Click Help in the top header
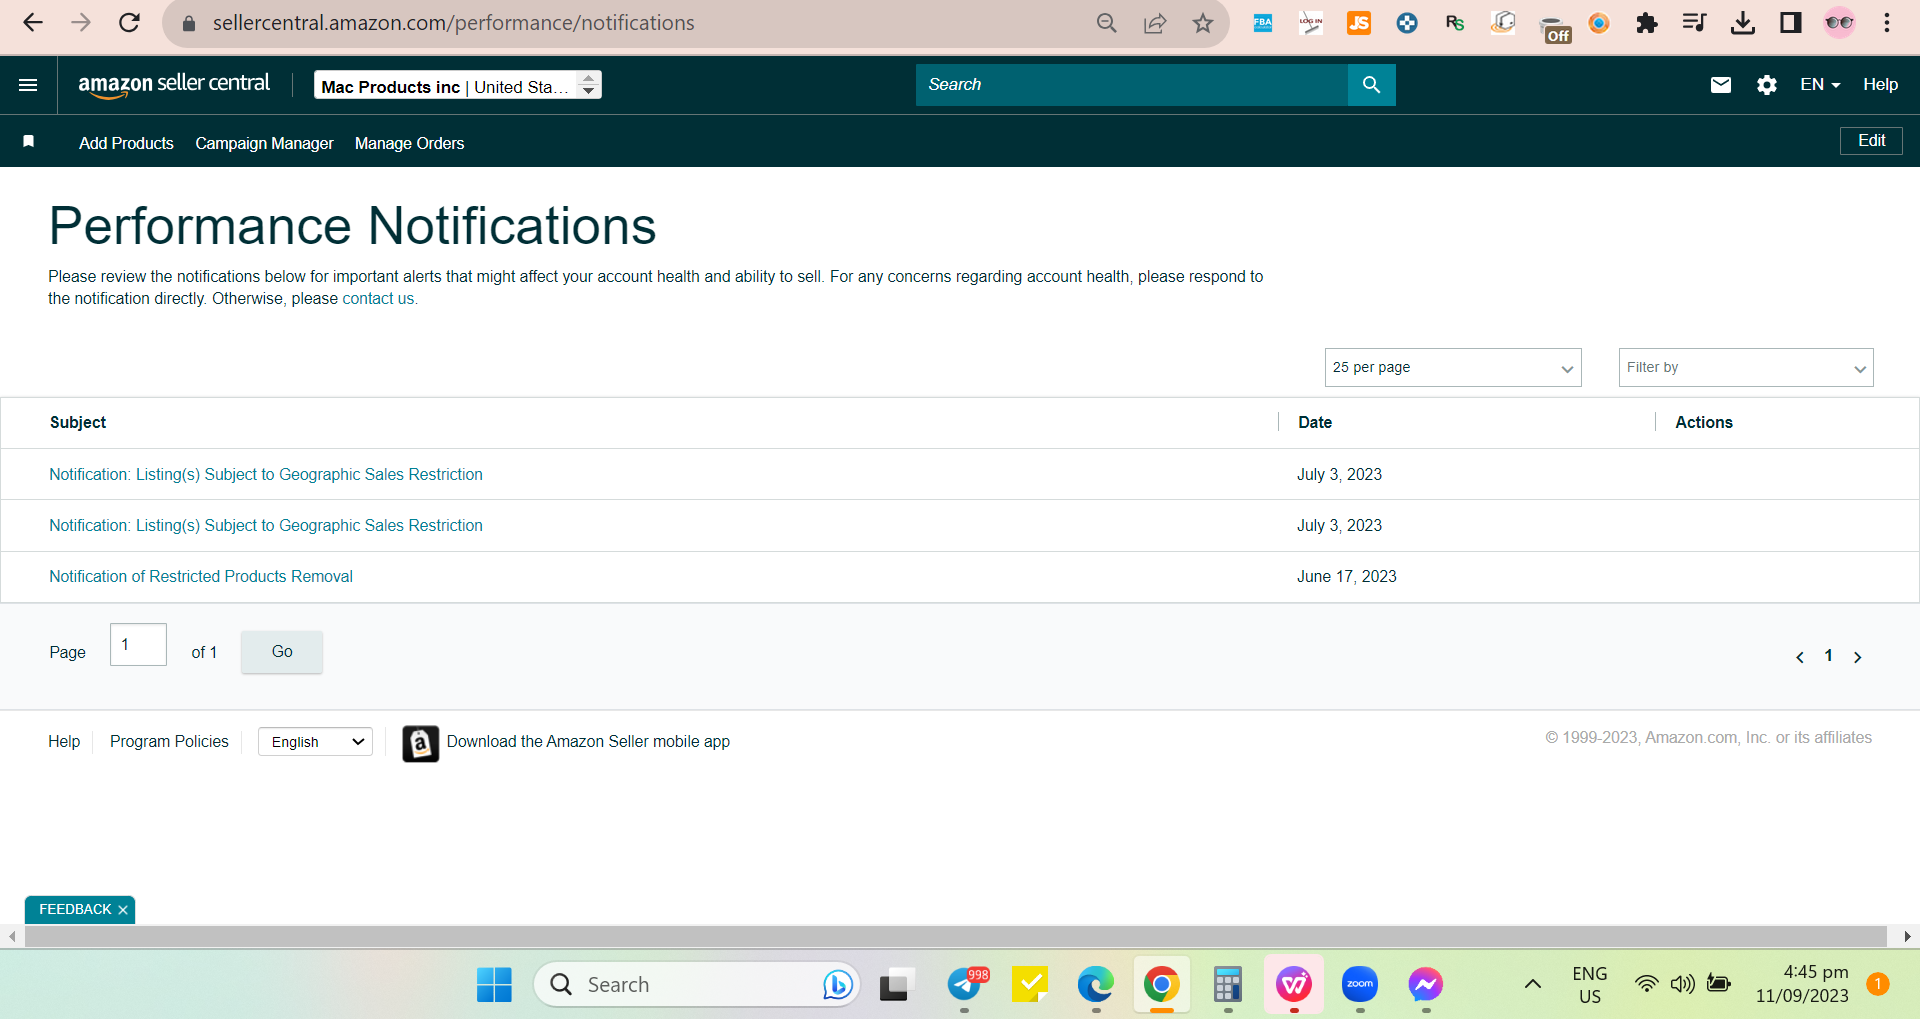The image size is (1920, 1019). 1880,85
